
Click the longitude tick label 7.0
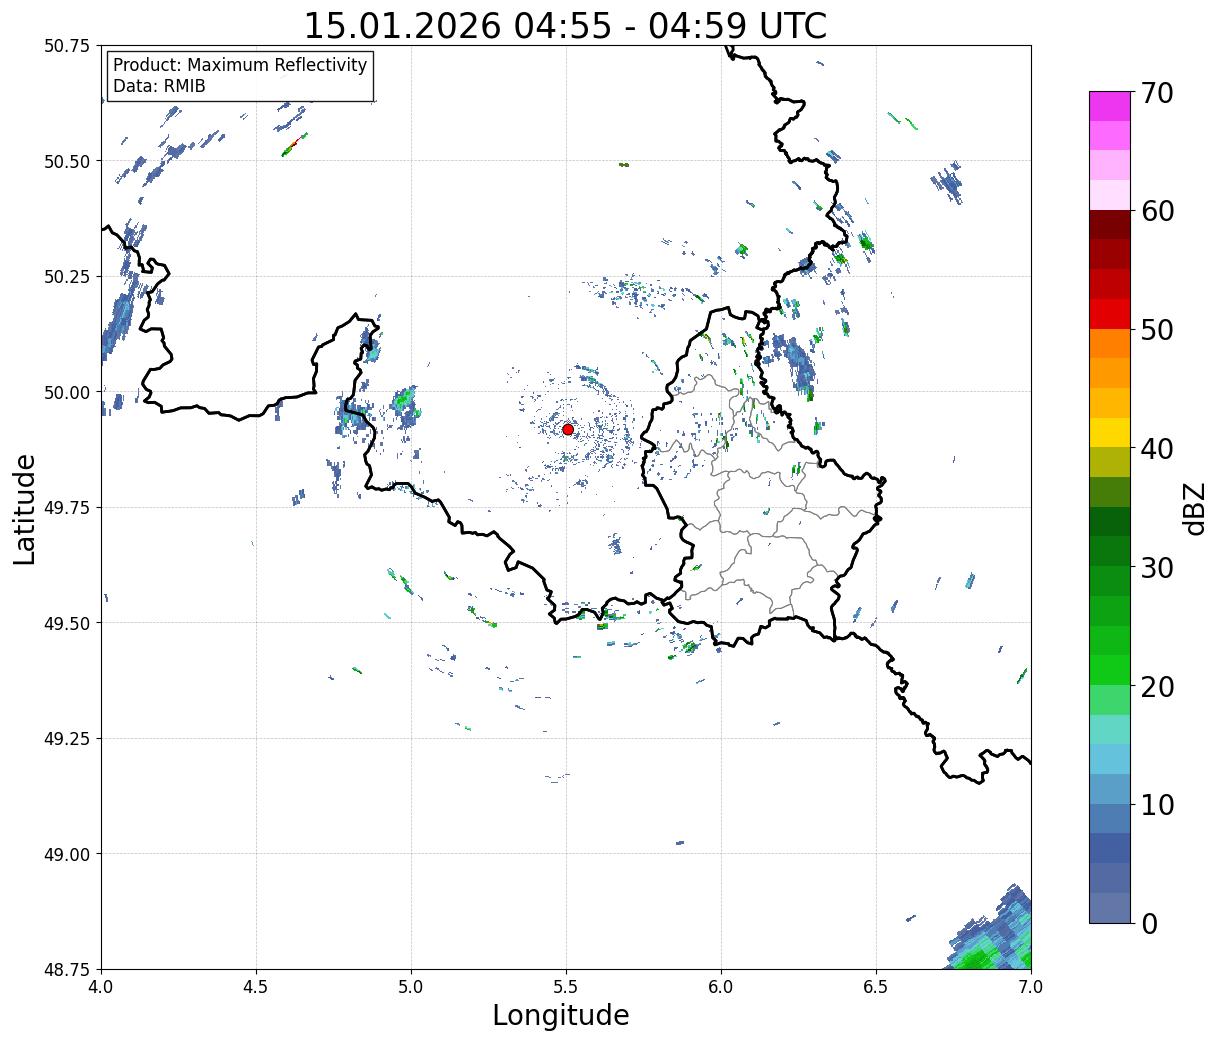1031,987
